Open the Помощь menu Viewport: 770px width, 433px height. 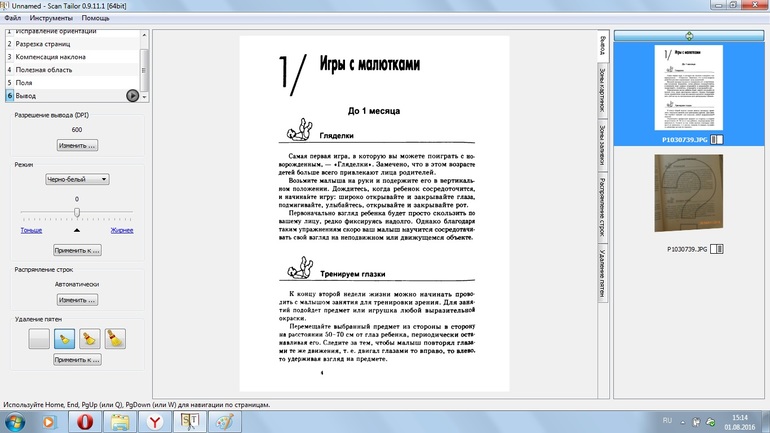point(96,18)
